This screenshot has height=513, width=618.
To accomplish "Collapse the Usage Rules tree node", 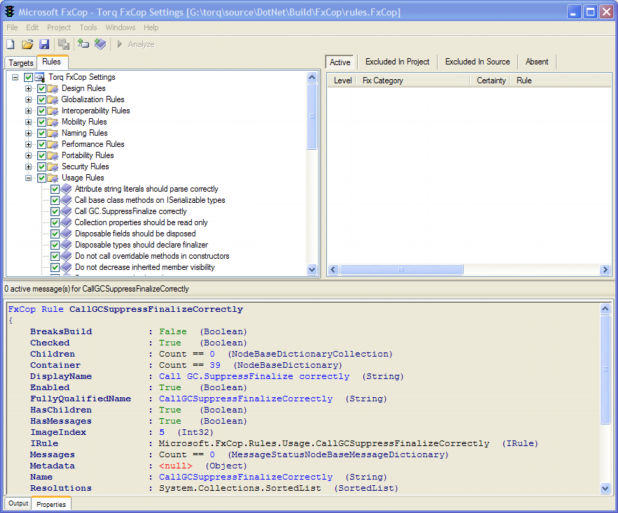I will (29, 178).
